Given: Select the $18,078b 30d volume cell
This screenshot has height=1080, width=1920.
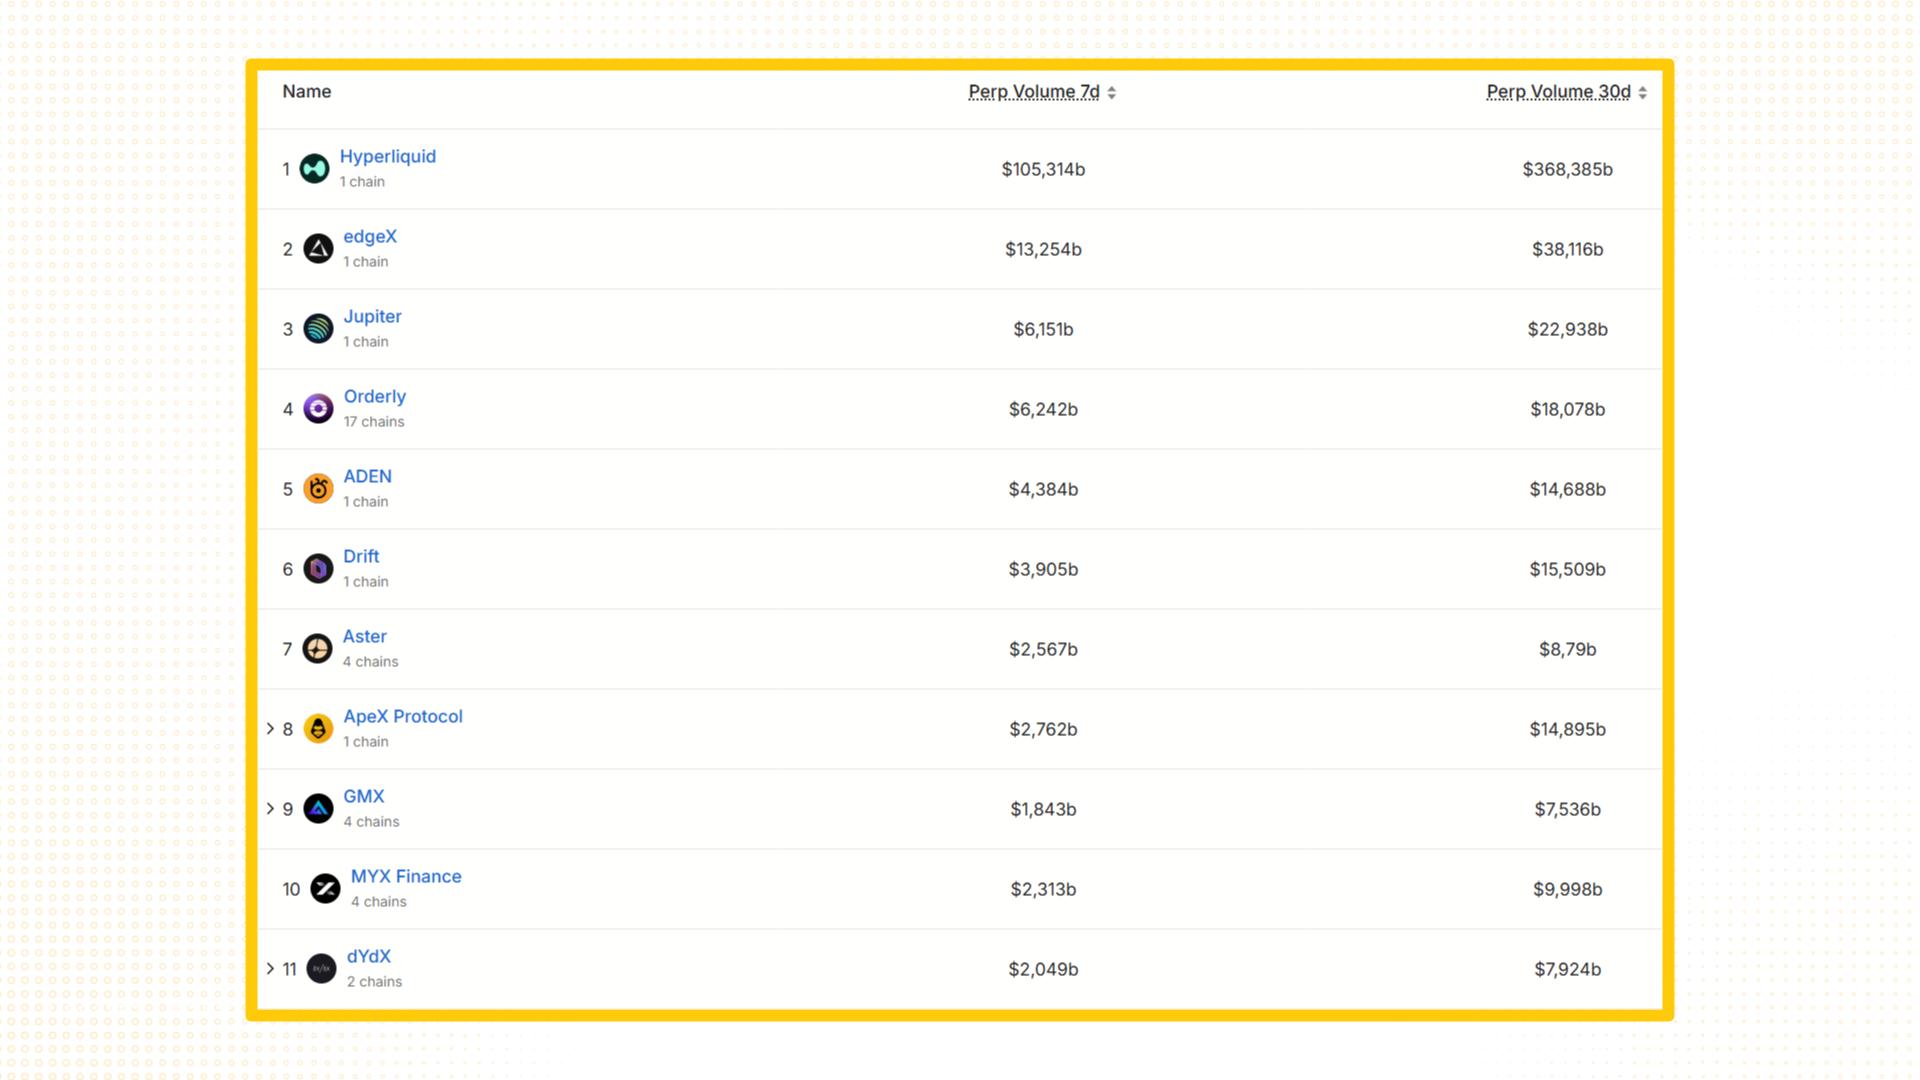Looking at the screenshot, I should pyautogui.click(x=1567, y=409).
